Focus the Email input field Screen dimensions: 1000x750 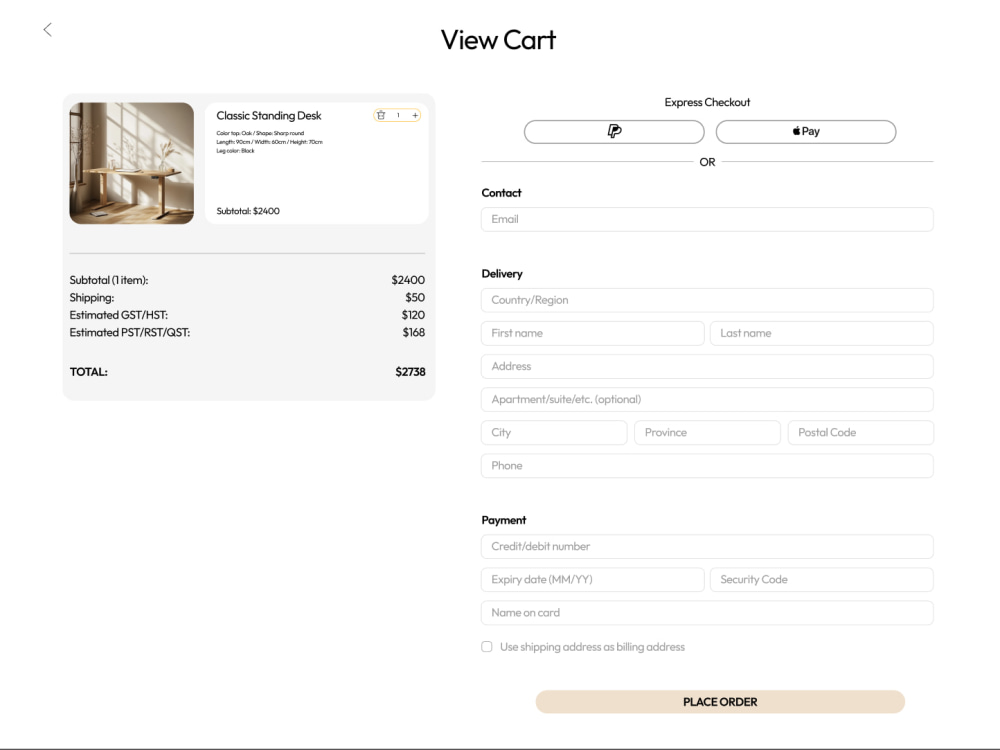coord(707,219)
